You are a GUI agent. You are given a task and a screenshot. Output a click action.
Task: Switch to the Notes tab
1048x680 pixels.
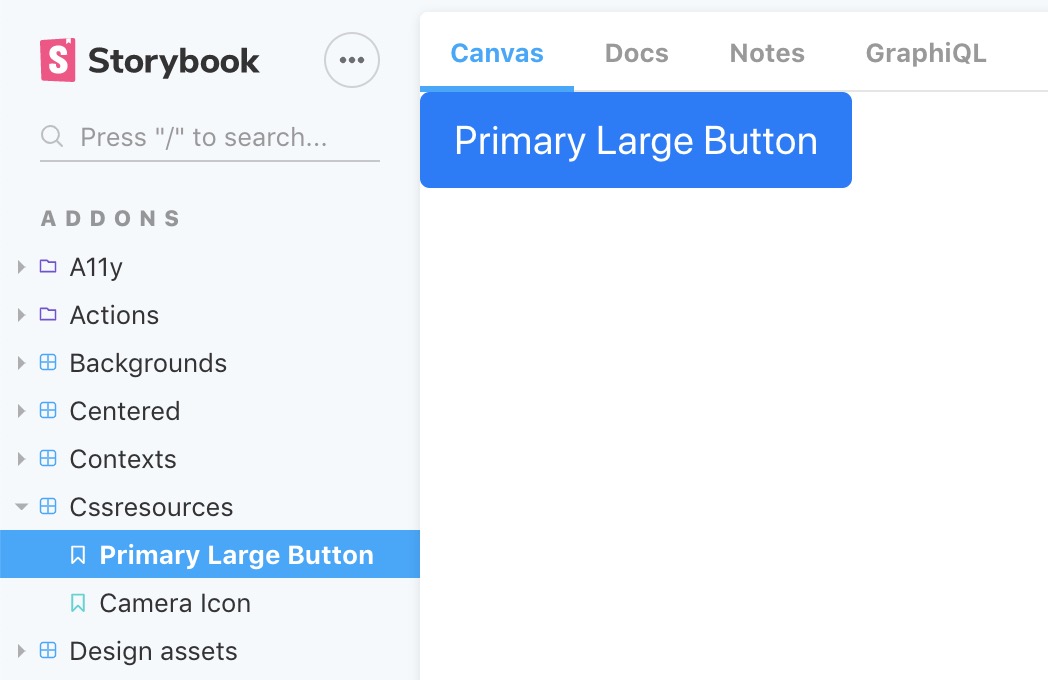click(x=766, y=53)
